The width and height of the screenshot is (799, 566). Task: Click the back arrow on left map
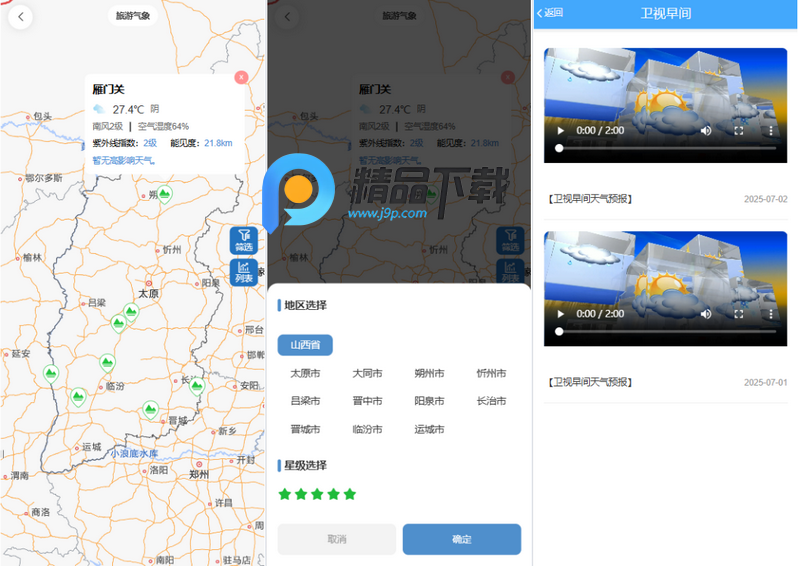pyautogui.click(x=21, y=17)
